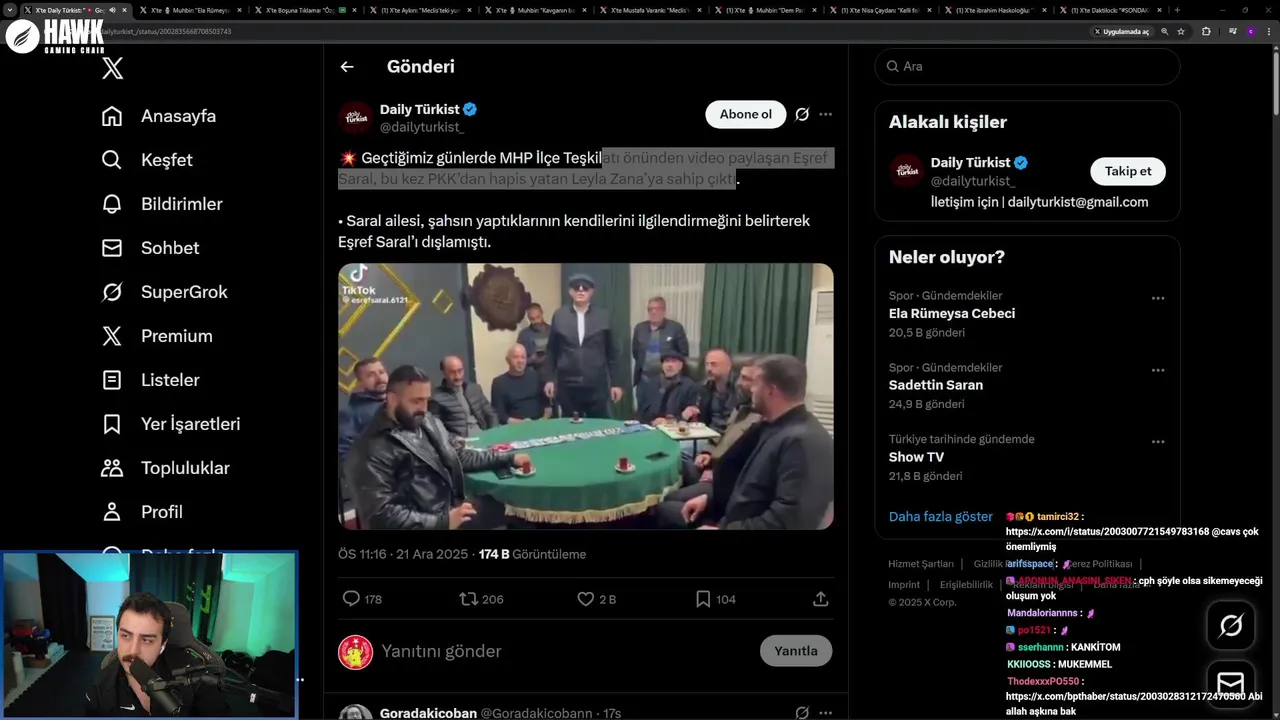Click the Abone ol button
Image resolution: width=1280 pixels, height=720 pixels.
tap(746, 114)
